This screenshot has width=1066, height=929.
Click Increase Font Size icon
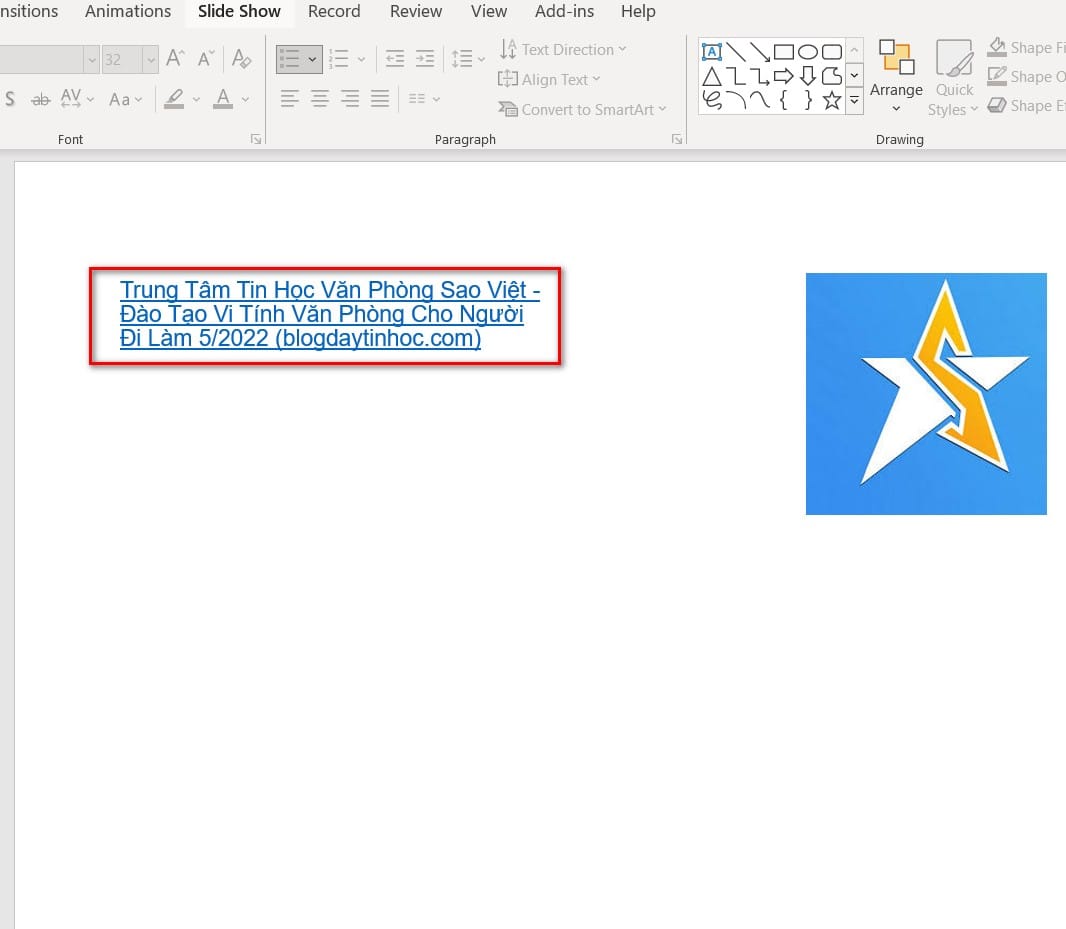click(x=175, y=58)
